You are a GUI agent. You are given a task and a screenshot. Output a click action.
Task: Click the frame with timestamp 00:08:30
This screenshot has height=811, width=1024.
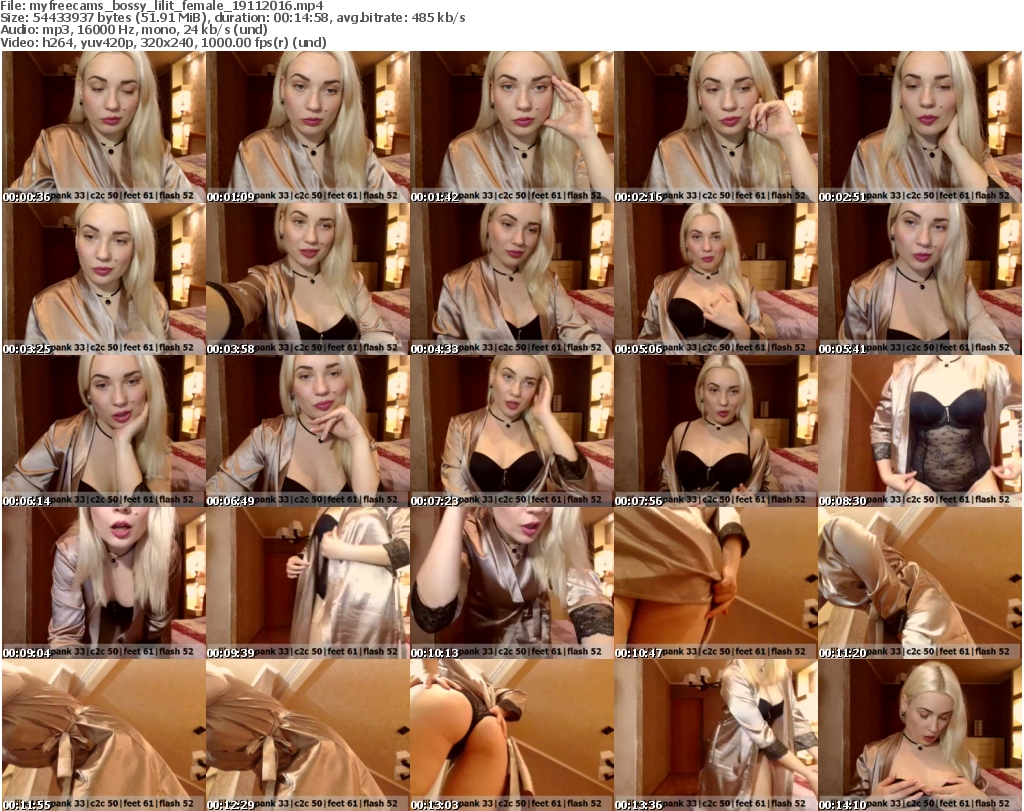[x=920, y=432]
